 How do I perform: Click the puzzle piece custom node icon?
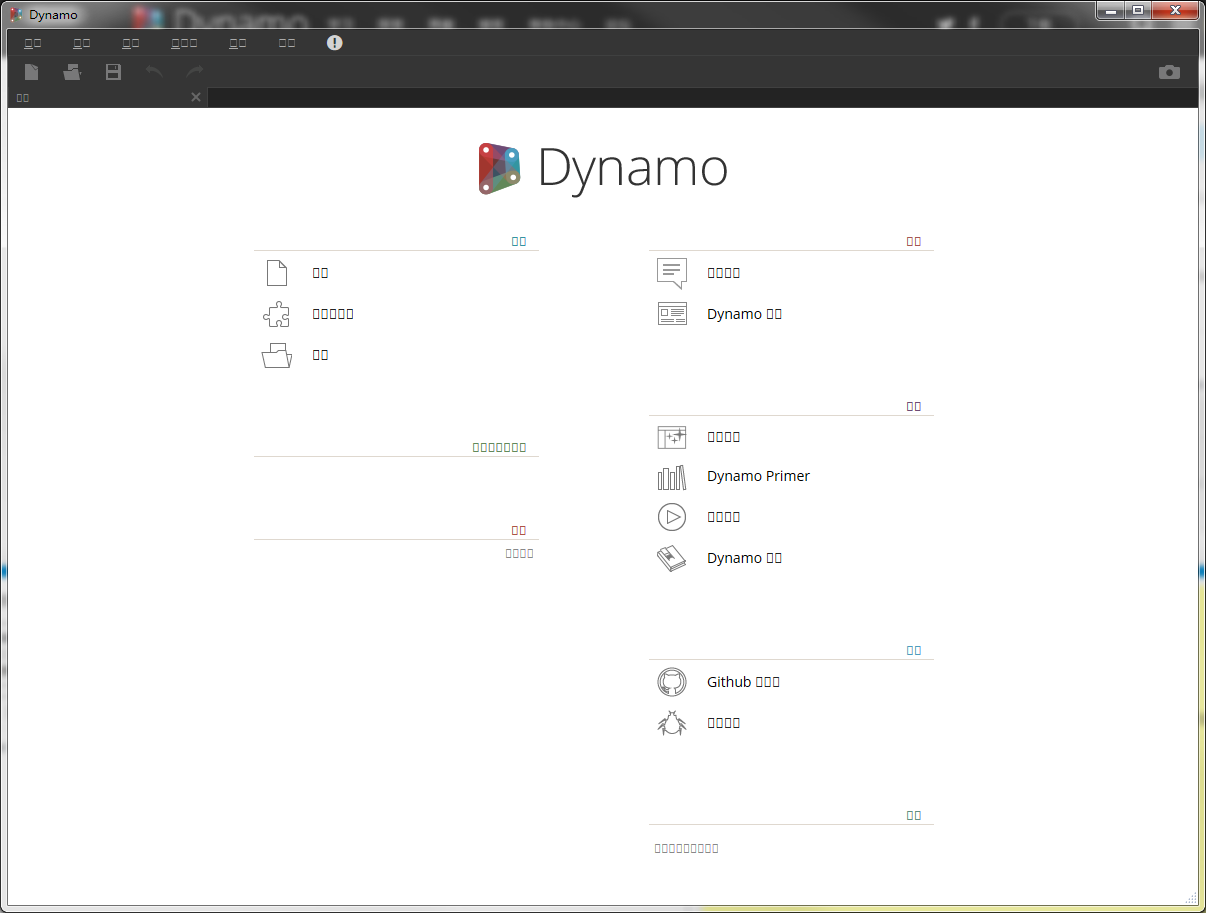277,314
